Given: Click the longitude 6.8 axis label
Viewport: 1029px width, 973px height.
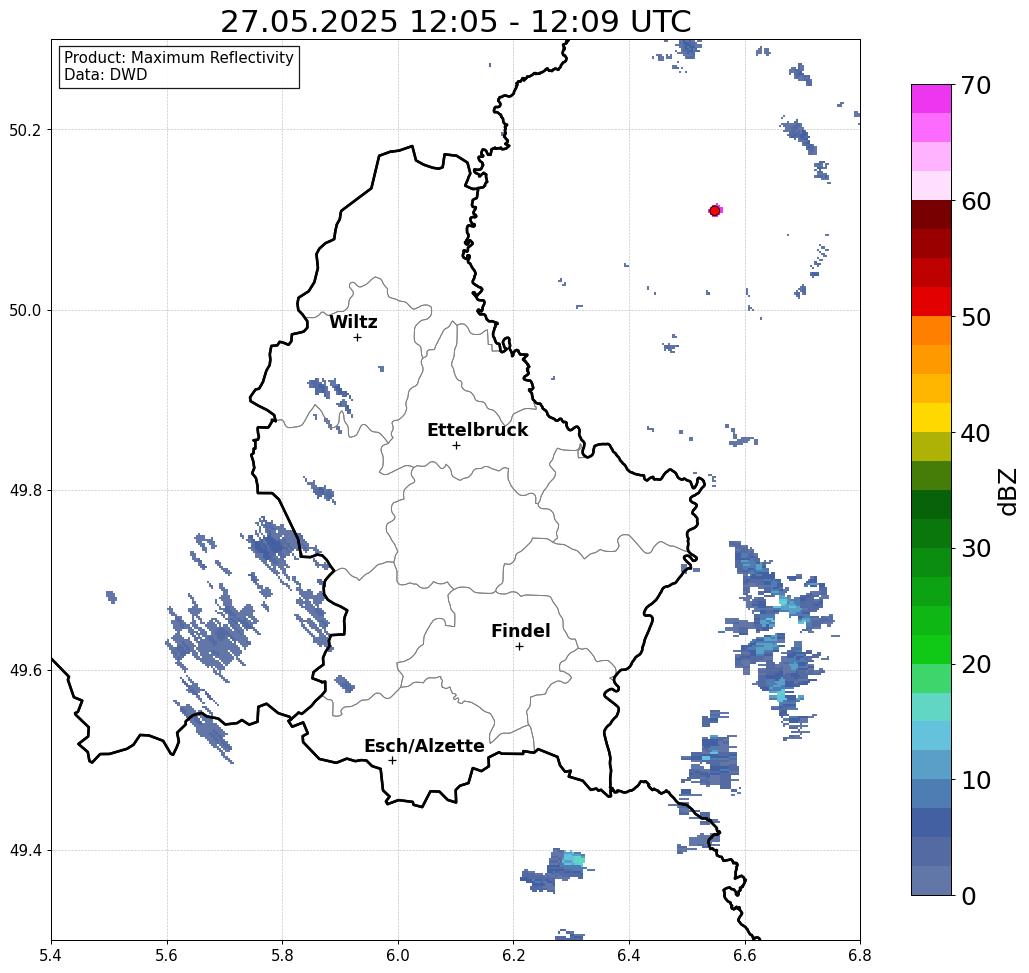Looking at the screenshot, I should pyautogui.click(x=860, y=956).
